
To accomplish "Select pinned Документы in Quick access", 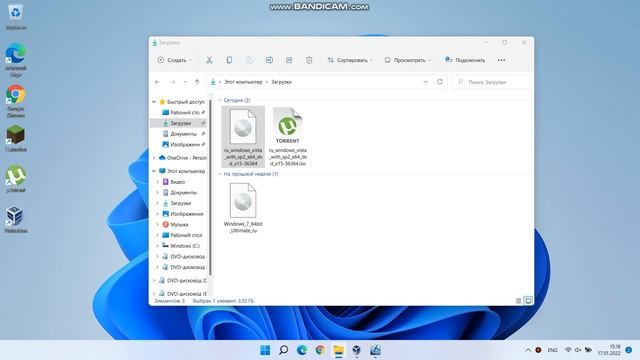I will [x=180, y=134].
